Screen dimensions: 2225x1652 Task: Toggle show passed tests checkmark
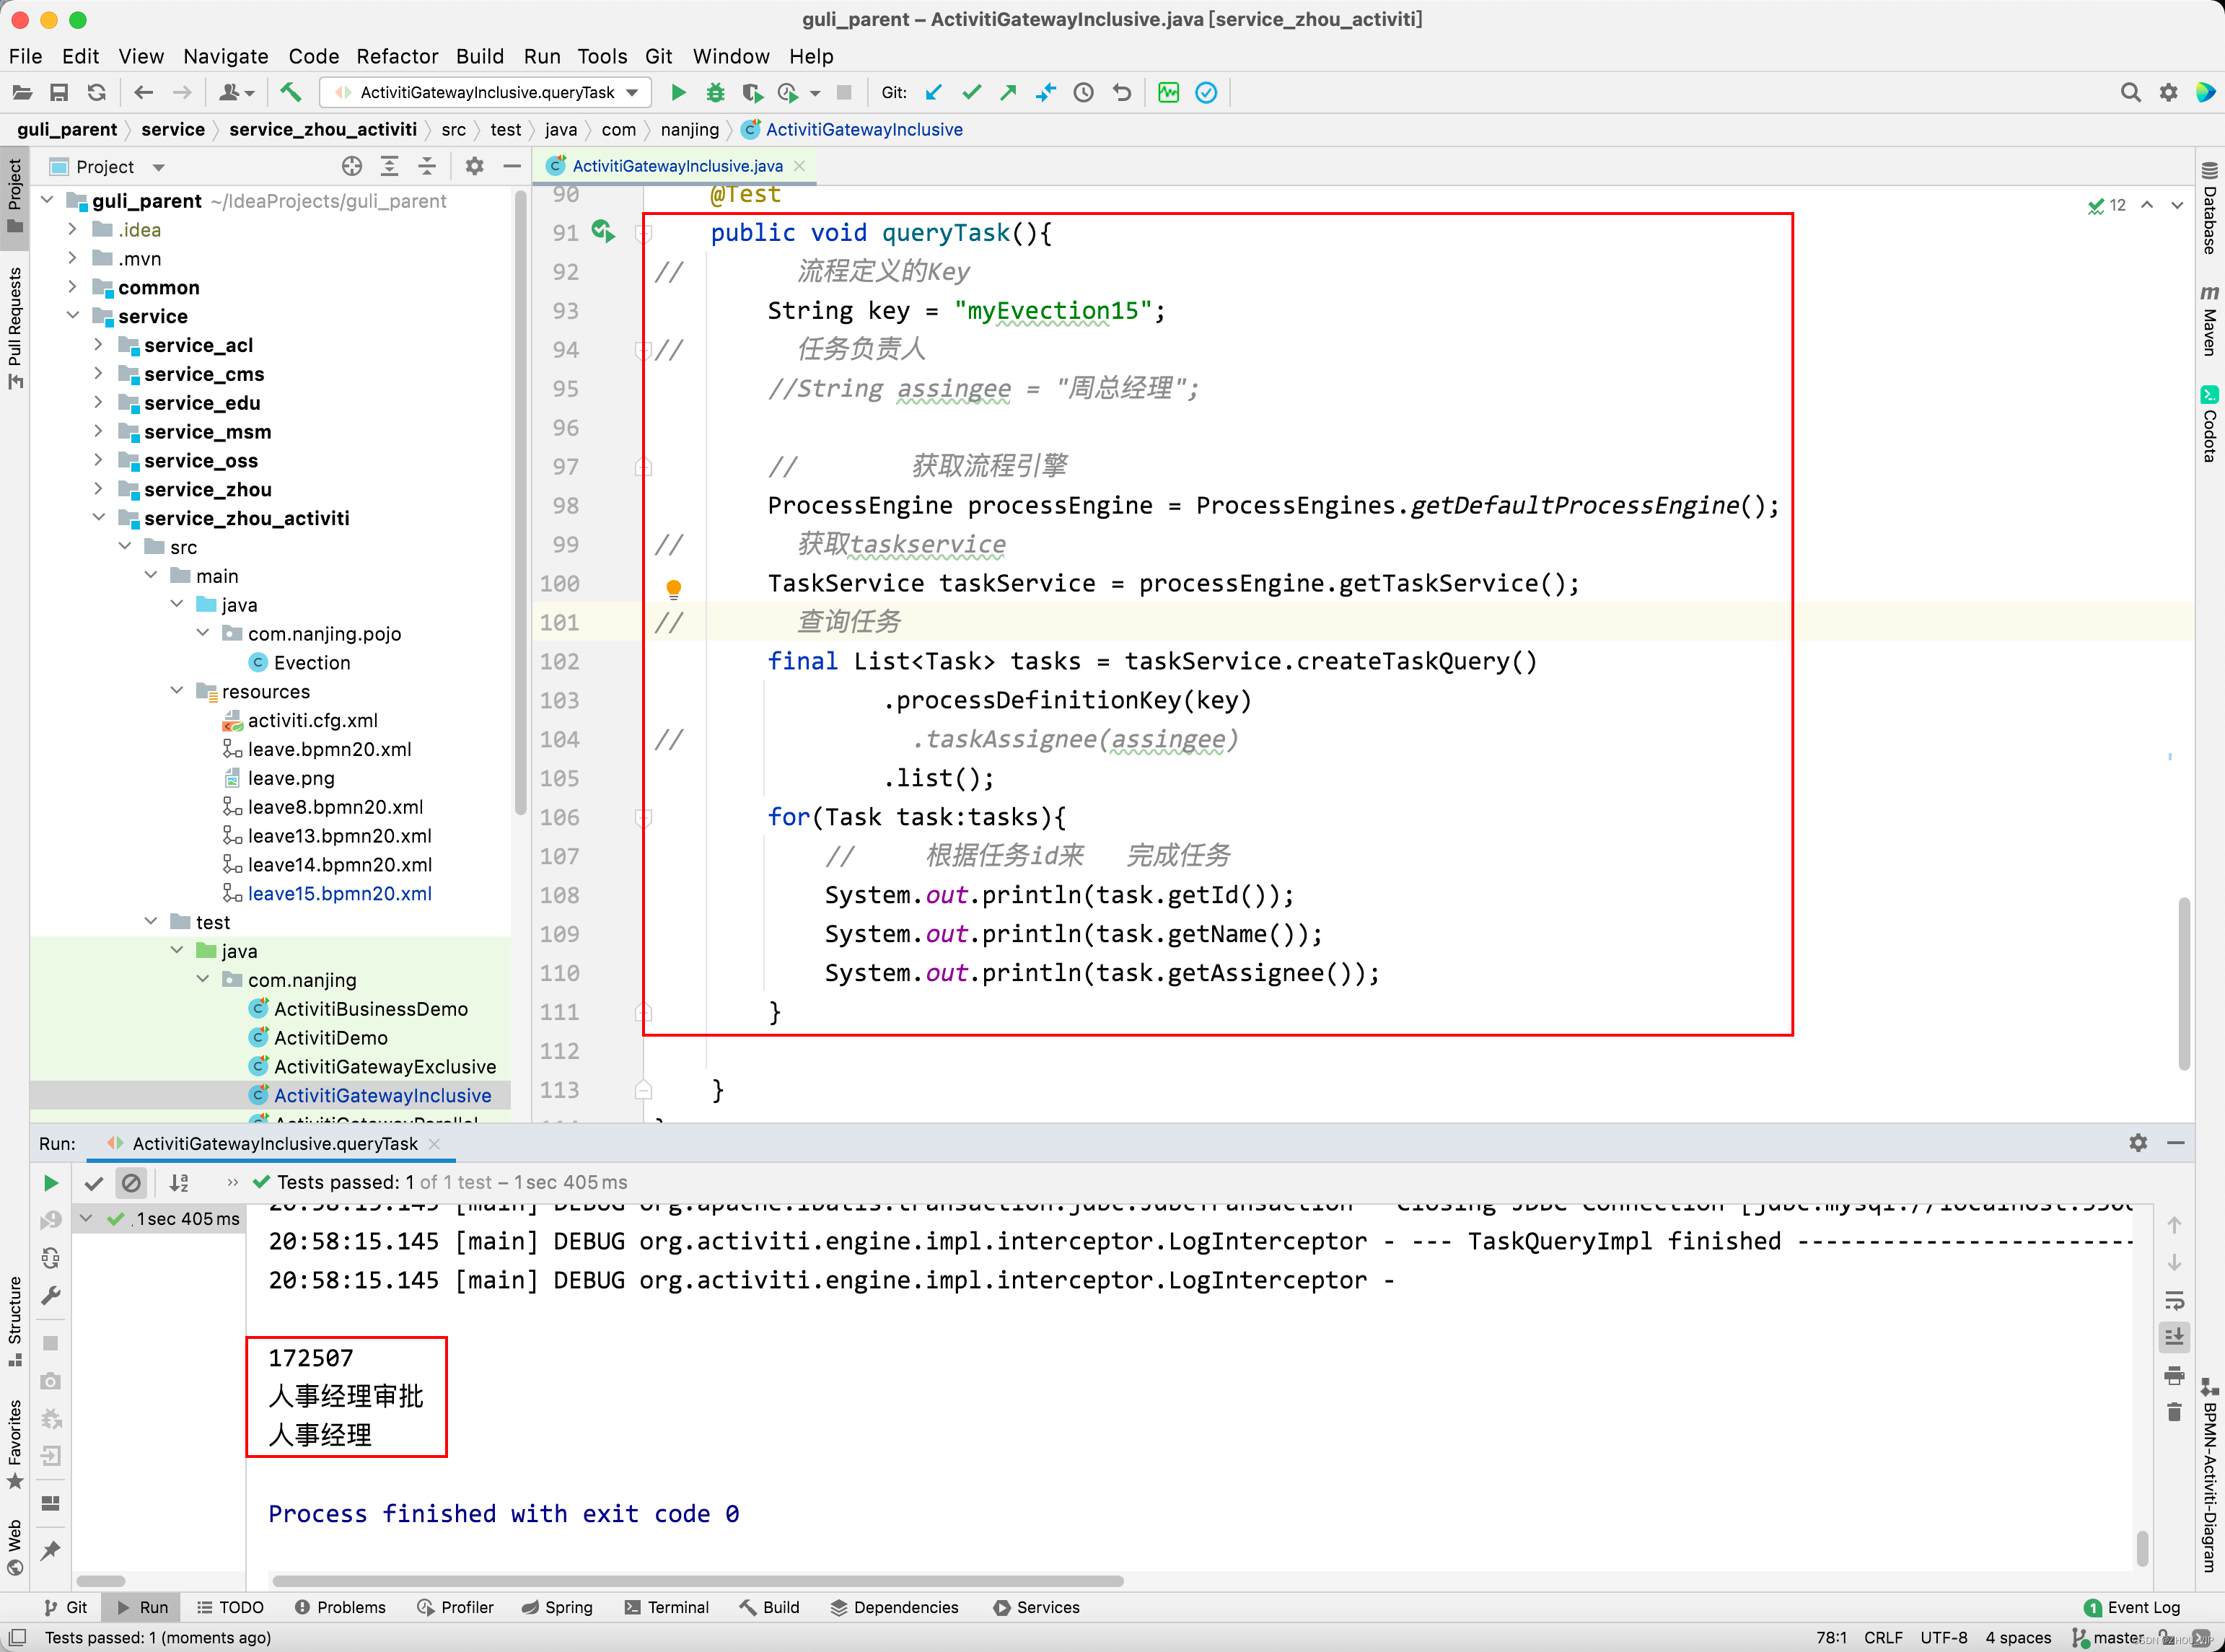94,1183
